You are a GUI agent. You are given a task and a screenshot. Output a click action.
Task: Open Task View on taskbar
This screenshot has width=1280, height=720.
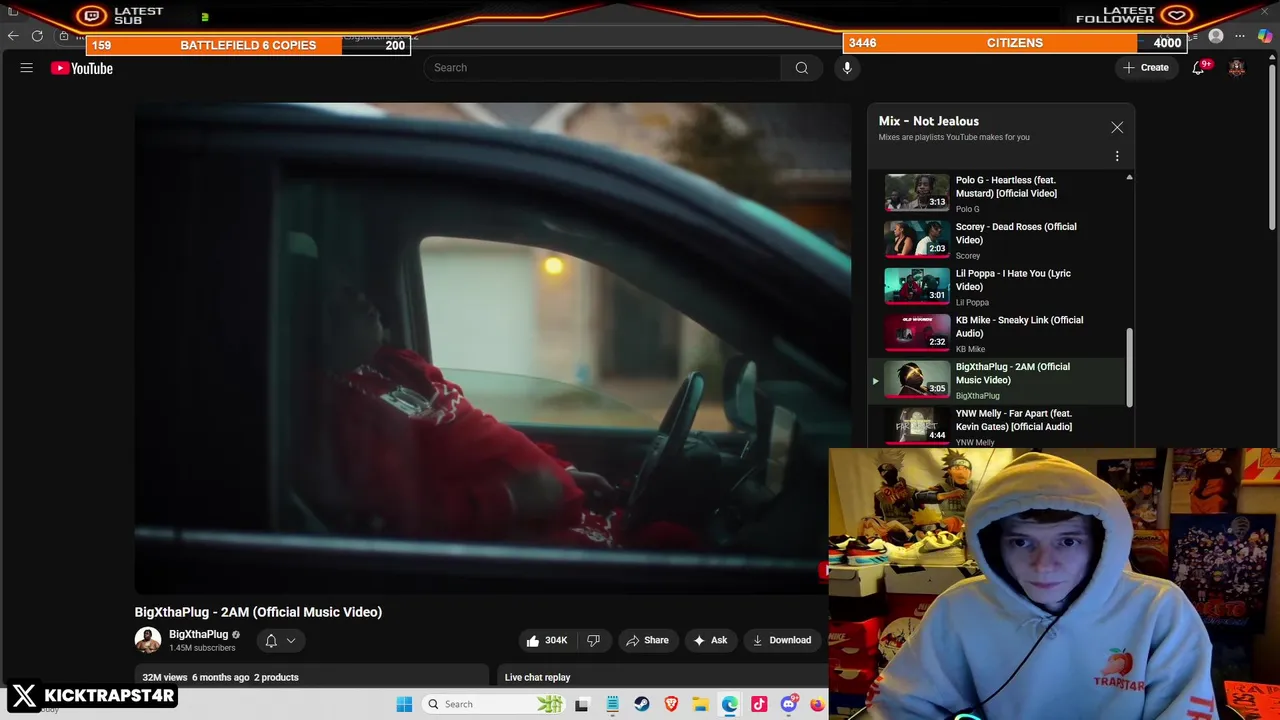click(582, 704)
